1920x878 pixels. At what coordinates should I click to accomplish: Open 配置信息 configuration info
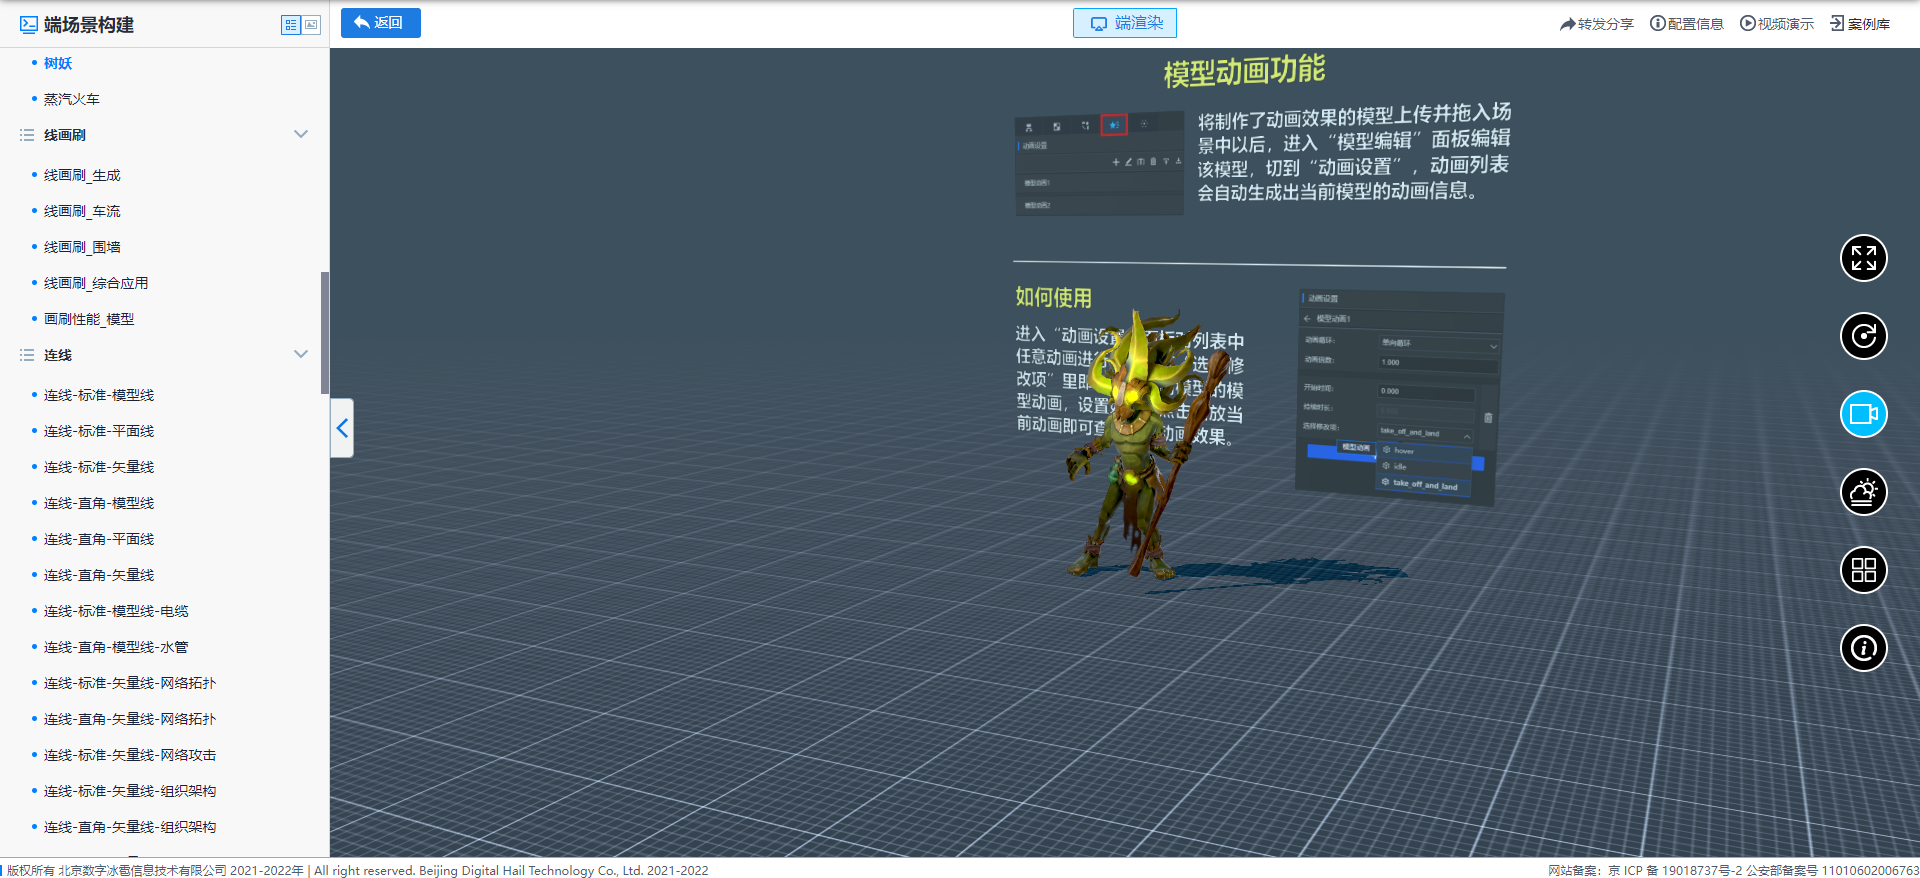coord(1686,24)
